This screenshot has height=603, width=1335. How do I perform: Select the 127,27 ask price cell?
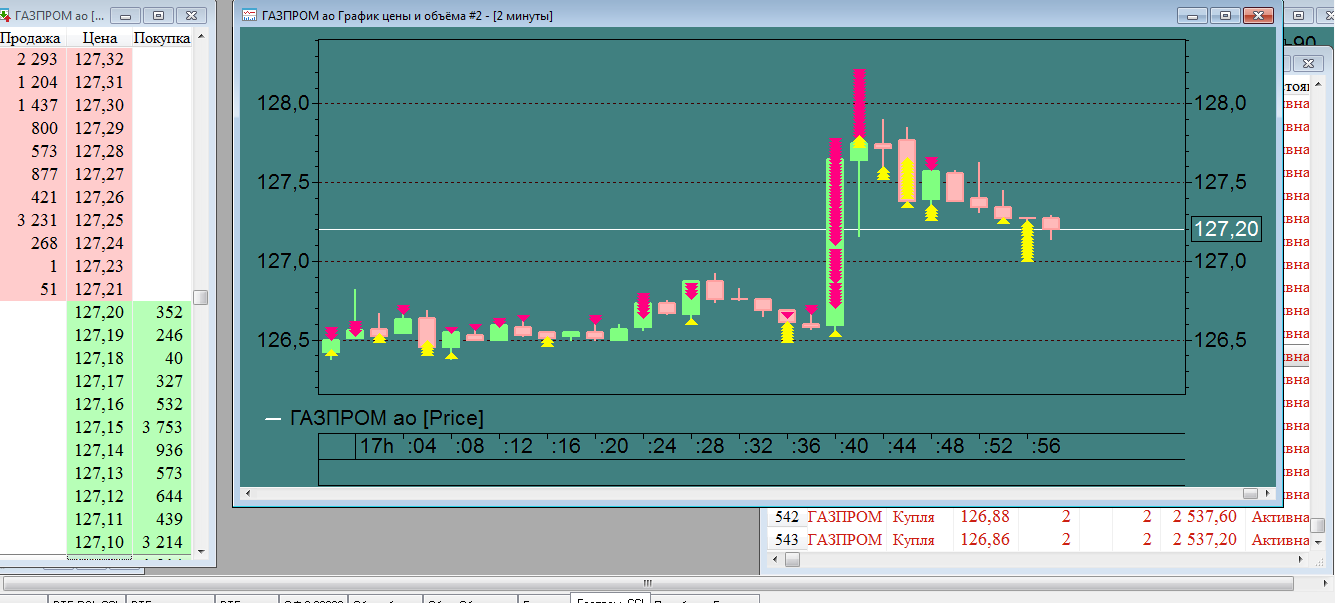click(99, 174)
